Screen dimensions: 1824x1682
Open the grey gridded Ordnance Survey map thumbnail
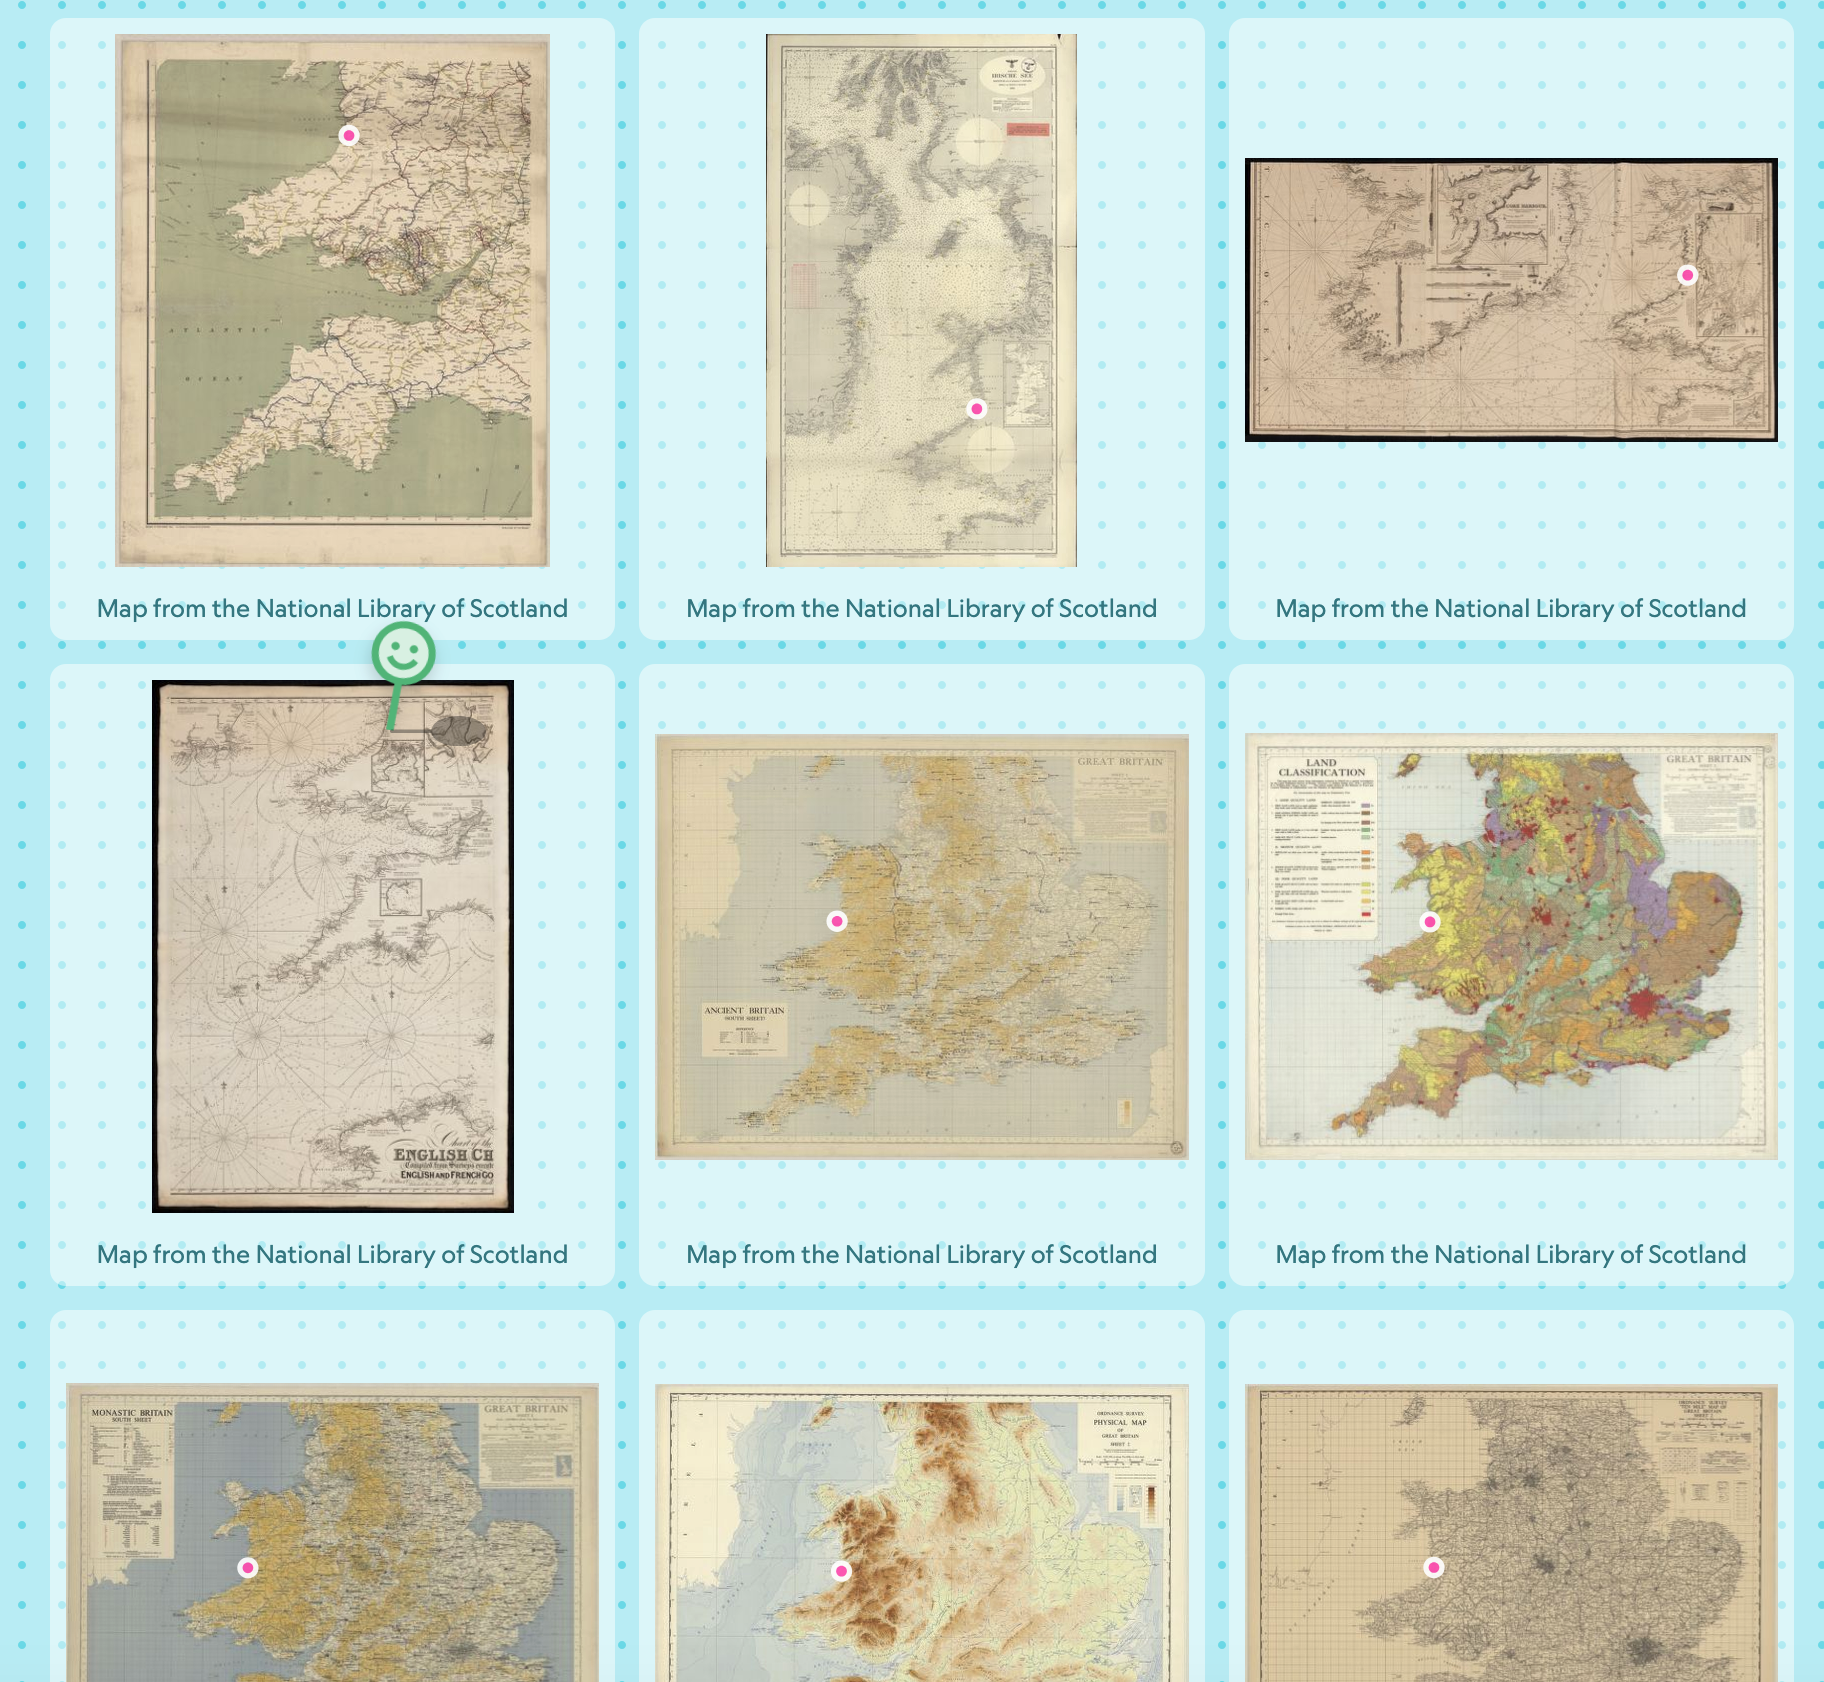pyautogui.click(x=1511, y=1533)
